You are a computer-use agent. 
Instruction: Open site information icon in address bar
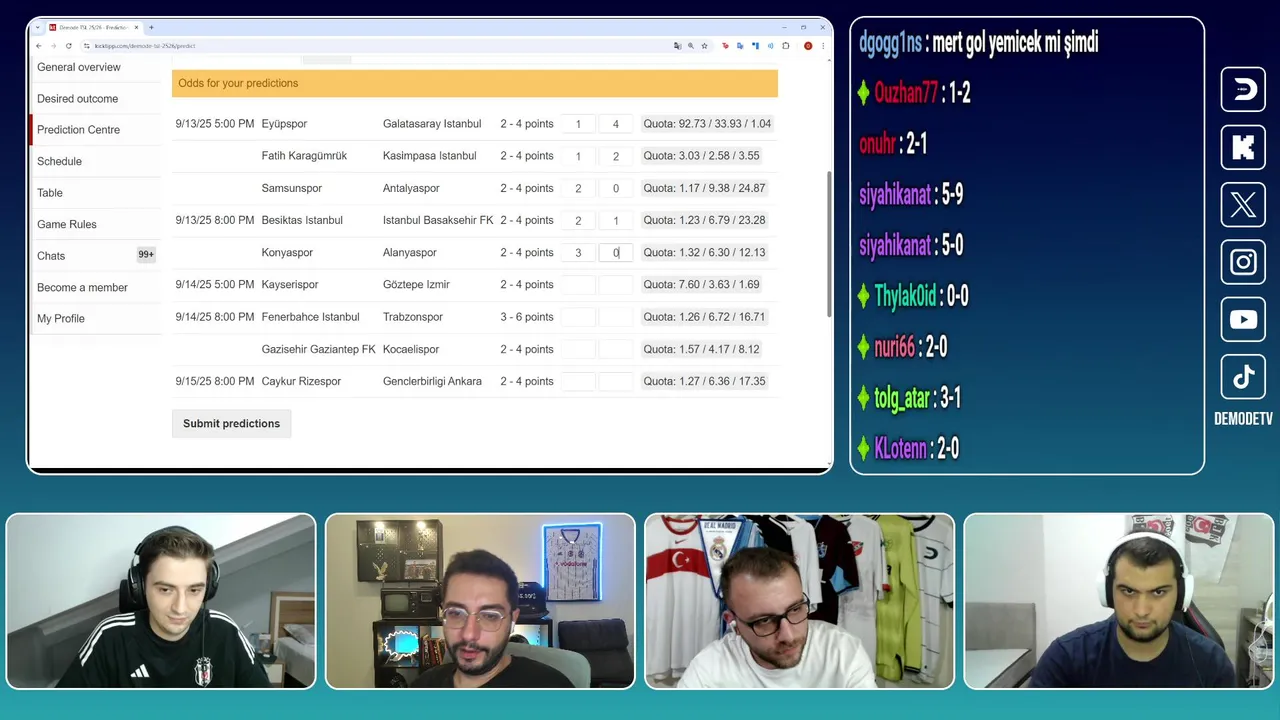pyautogui.click(x=87, y=46)
